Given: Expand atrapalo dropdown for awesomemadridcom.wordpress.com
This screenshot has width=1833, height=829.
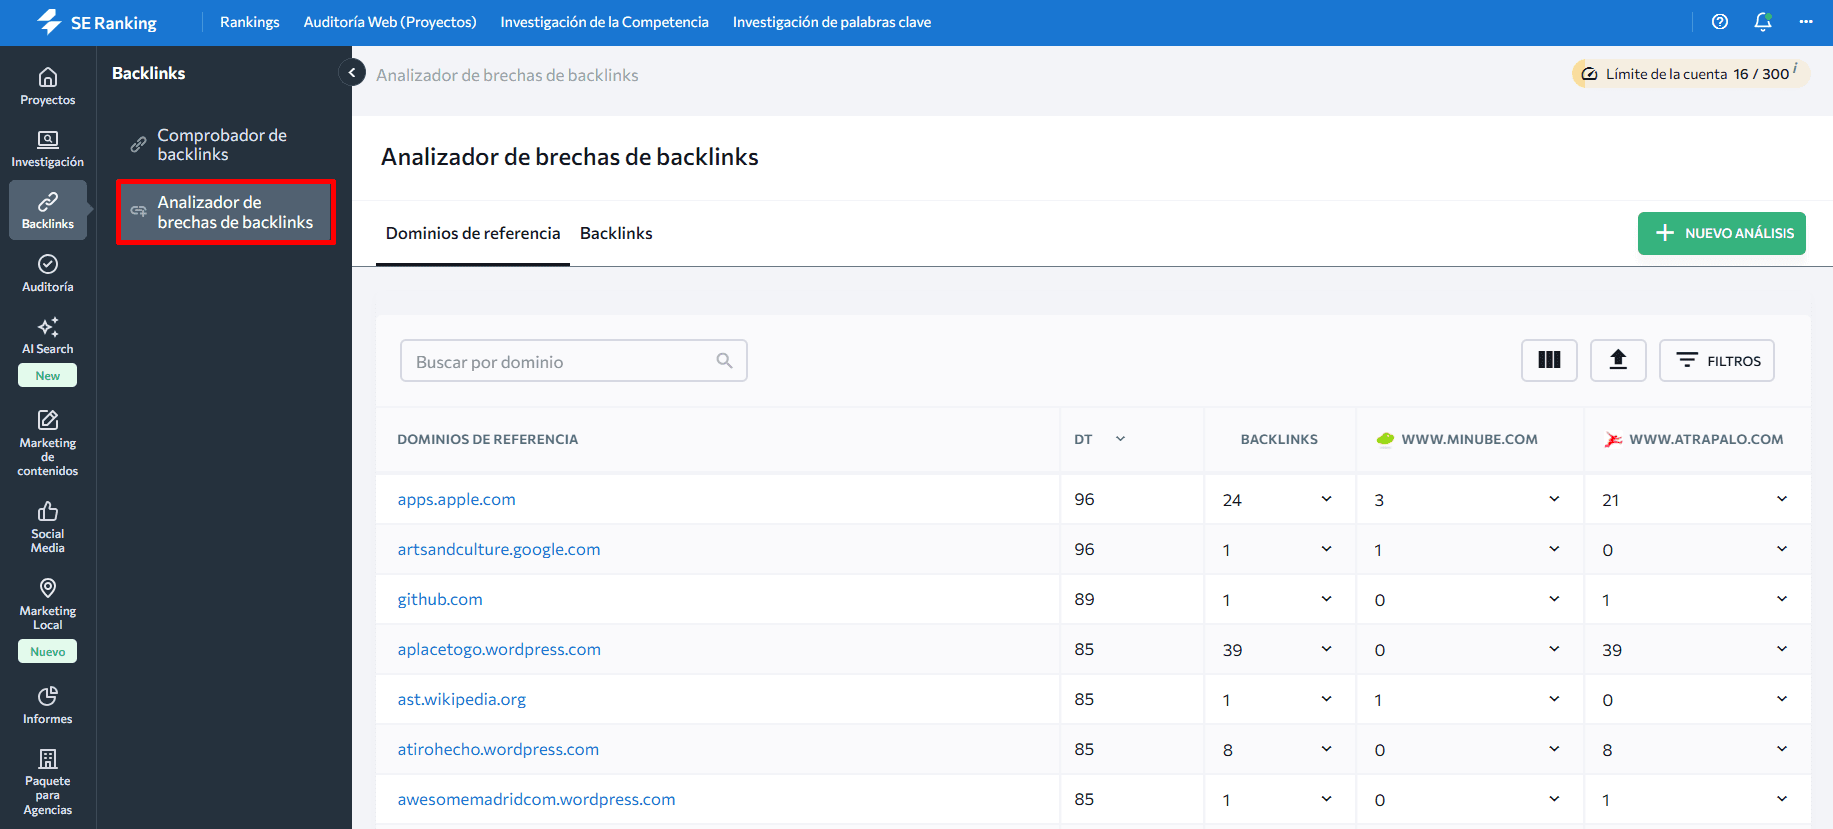Looking at the screenshot, I should [1782, 799].
